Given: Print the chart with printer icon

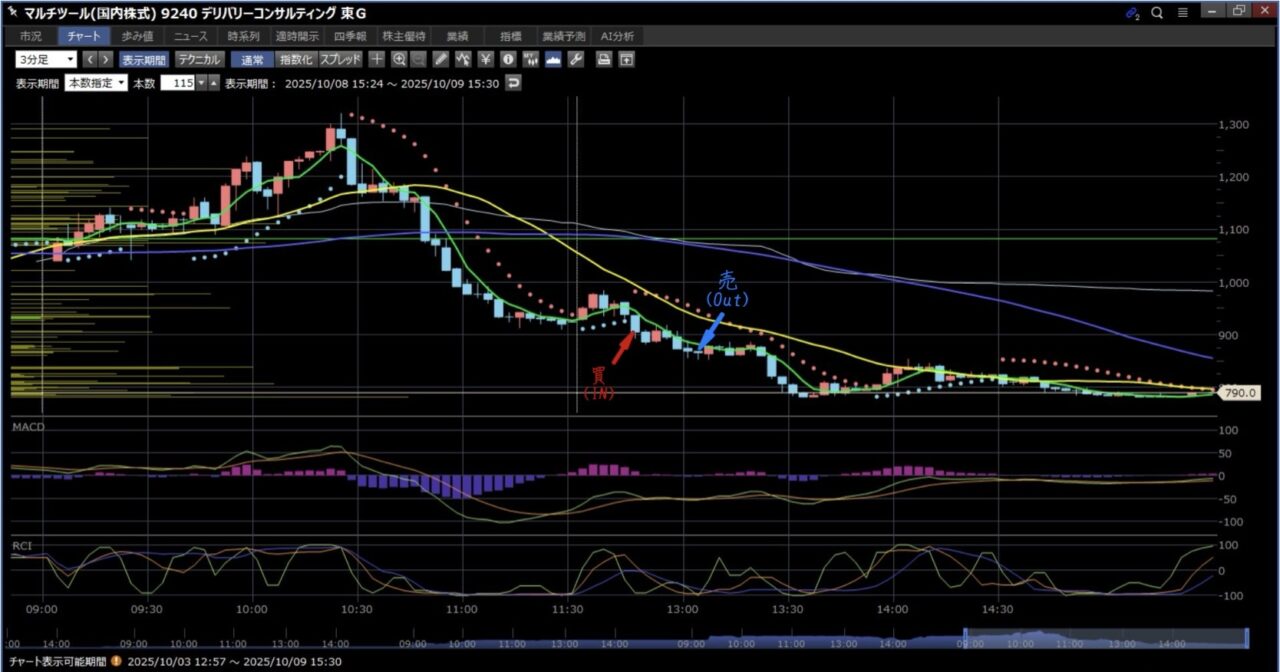Looking at the screenshot, I should pos(604,59).
